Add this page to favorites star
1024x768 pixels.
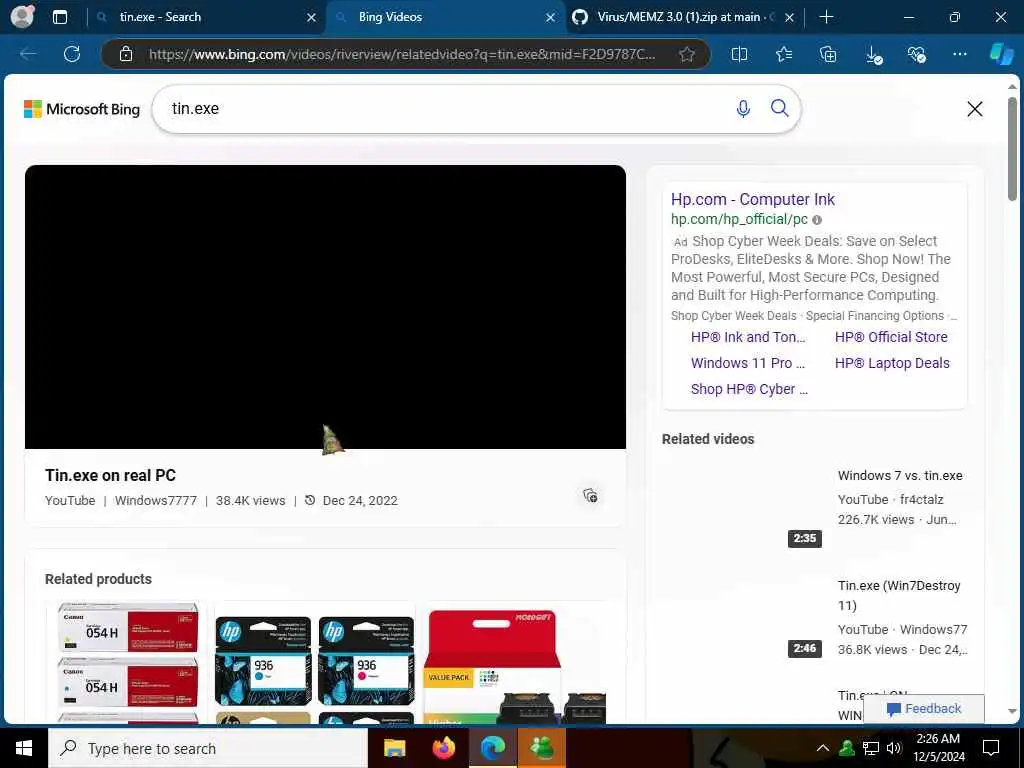[686, 54]
